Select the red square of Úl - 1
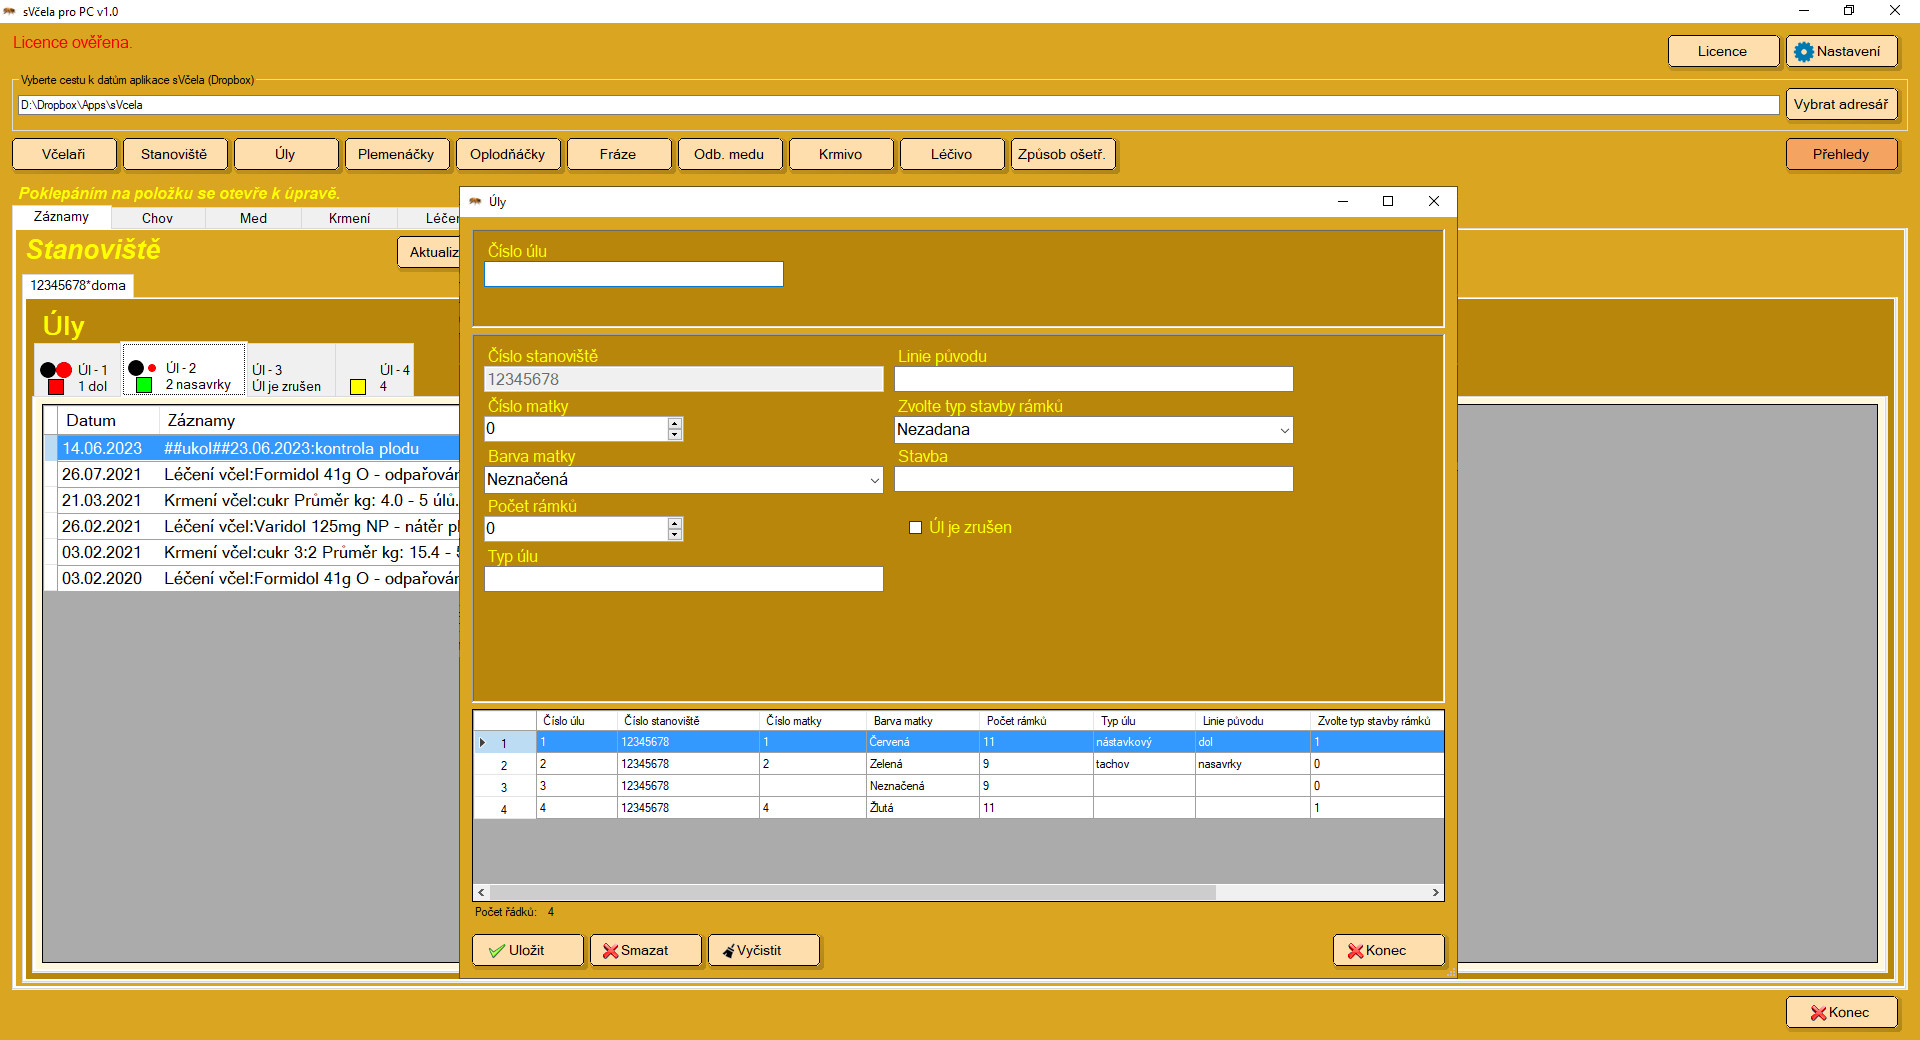The width and height of the screenshot is (1920, 1040). (56, 387)
